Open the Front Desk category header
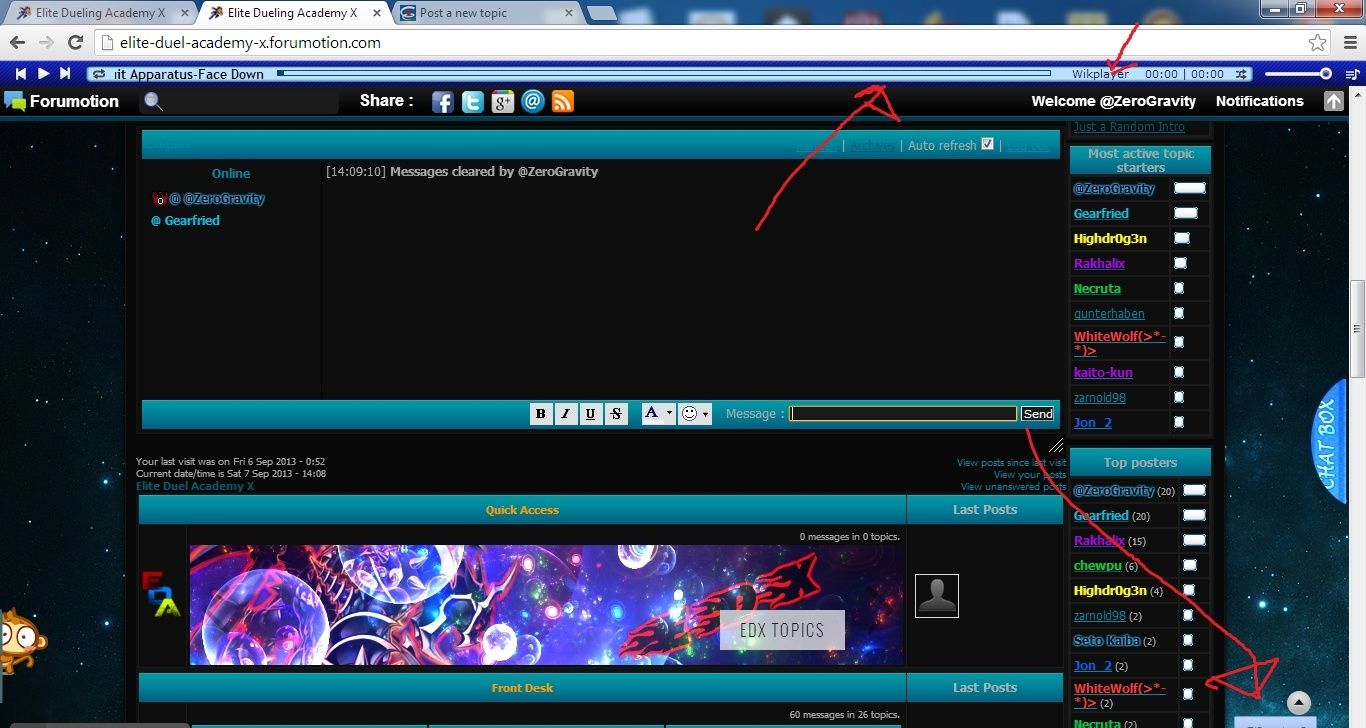This screenshot has height=728, width=1366. point(522,688)
